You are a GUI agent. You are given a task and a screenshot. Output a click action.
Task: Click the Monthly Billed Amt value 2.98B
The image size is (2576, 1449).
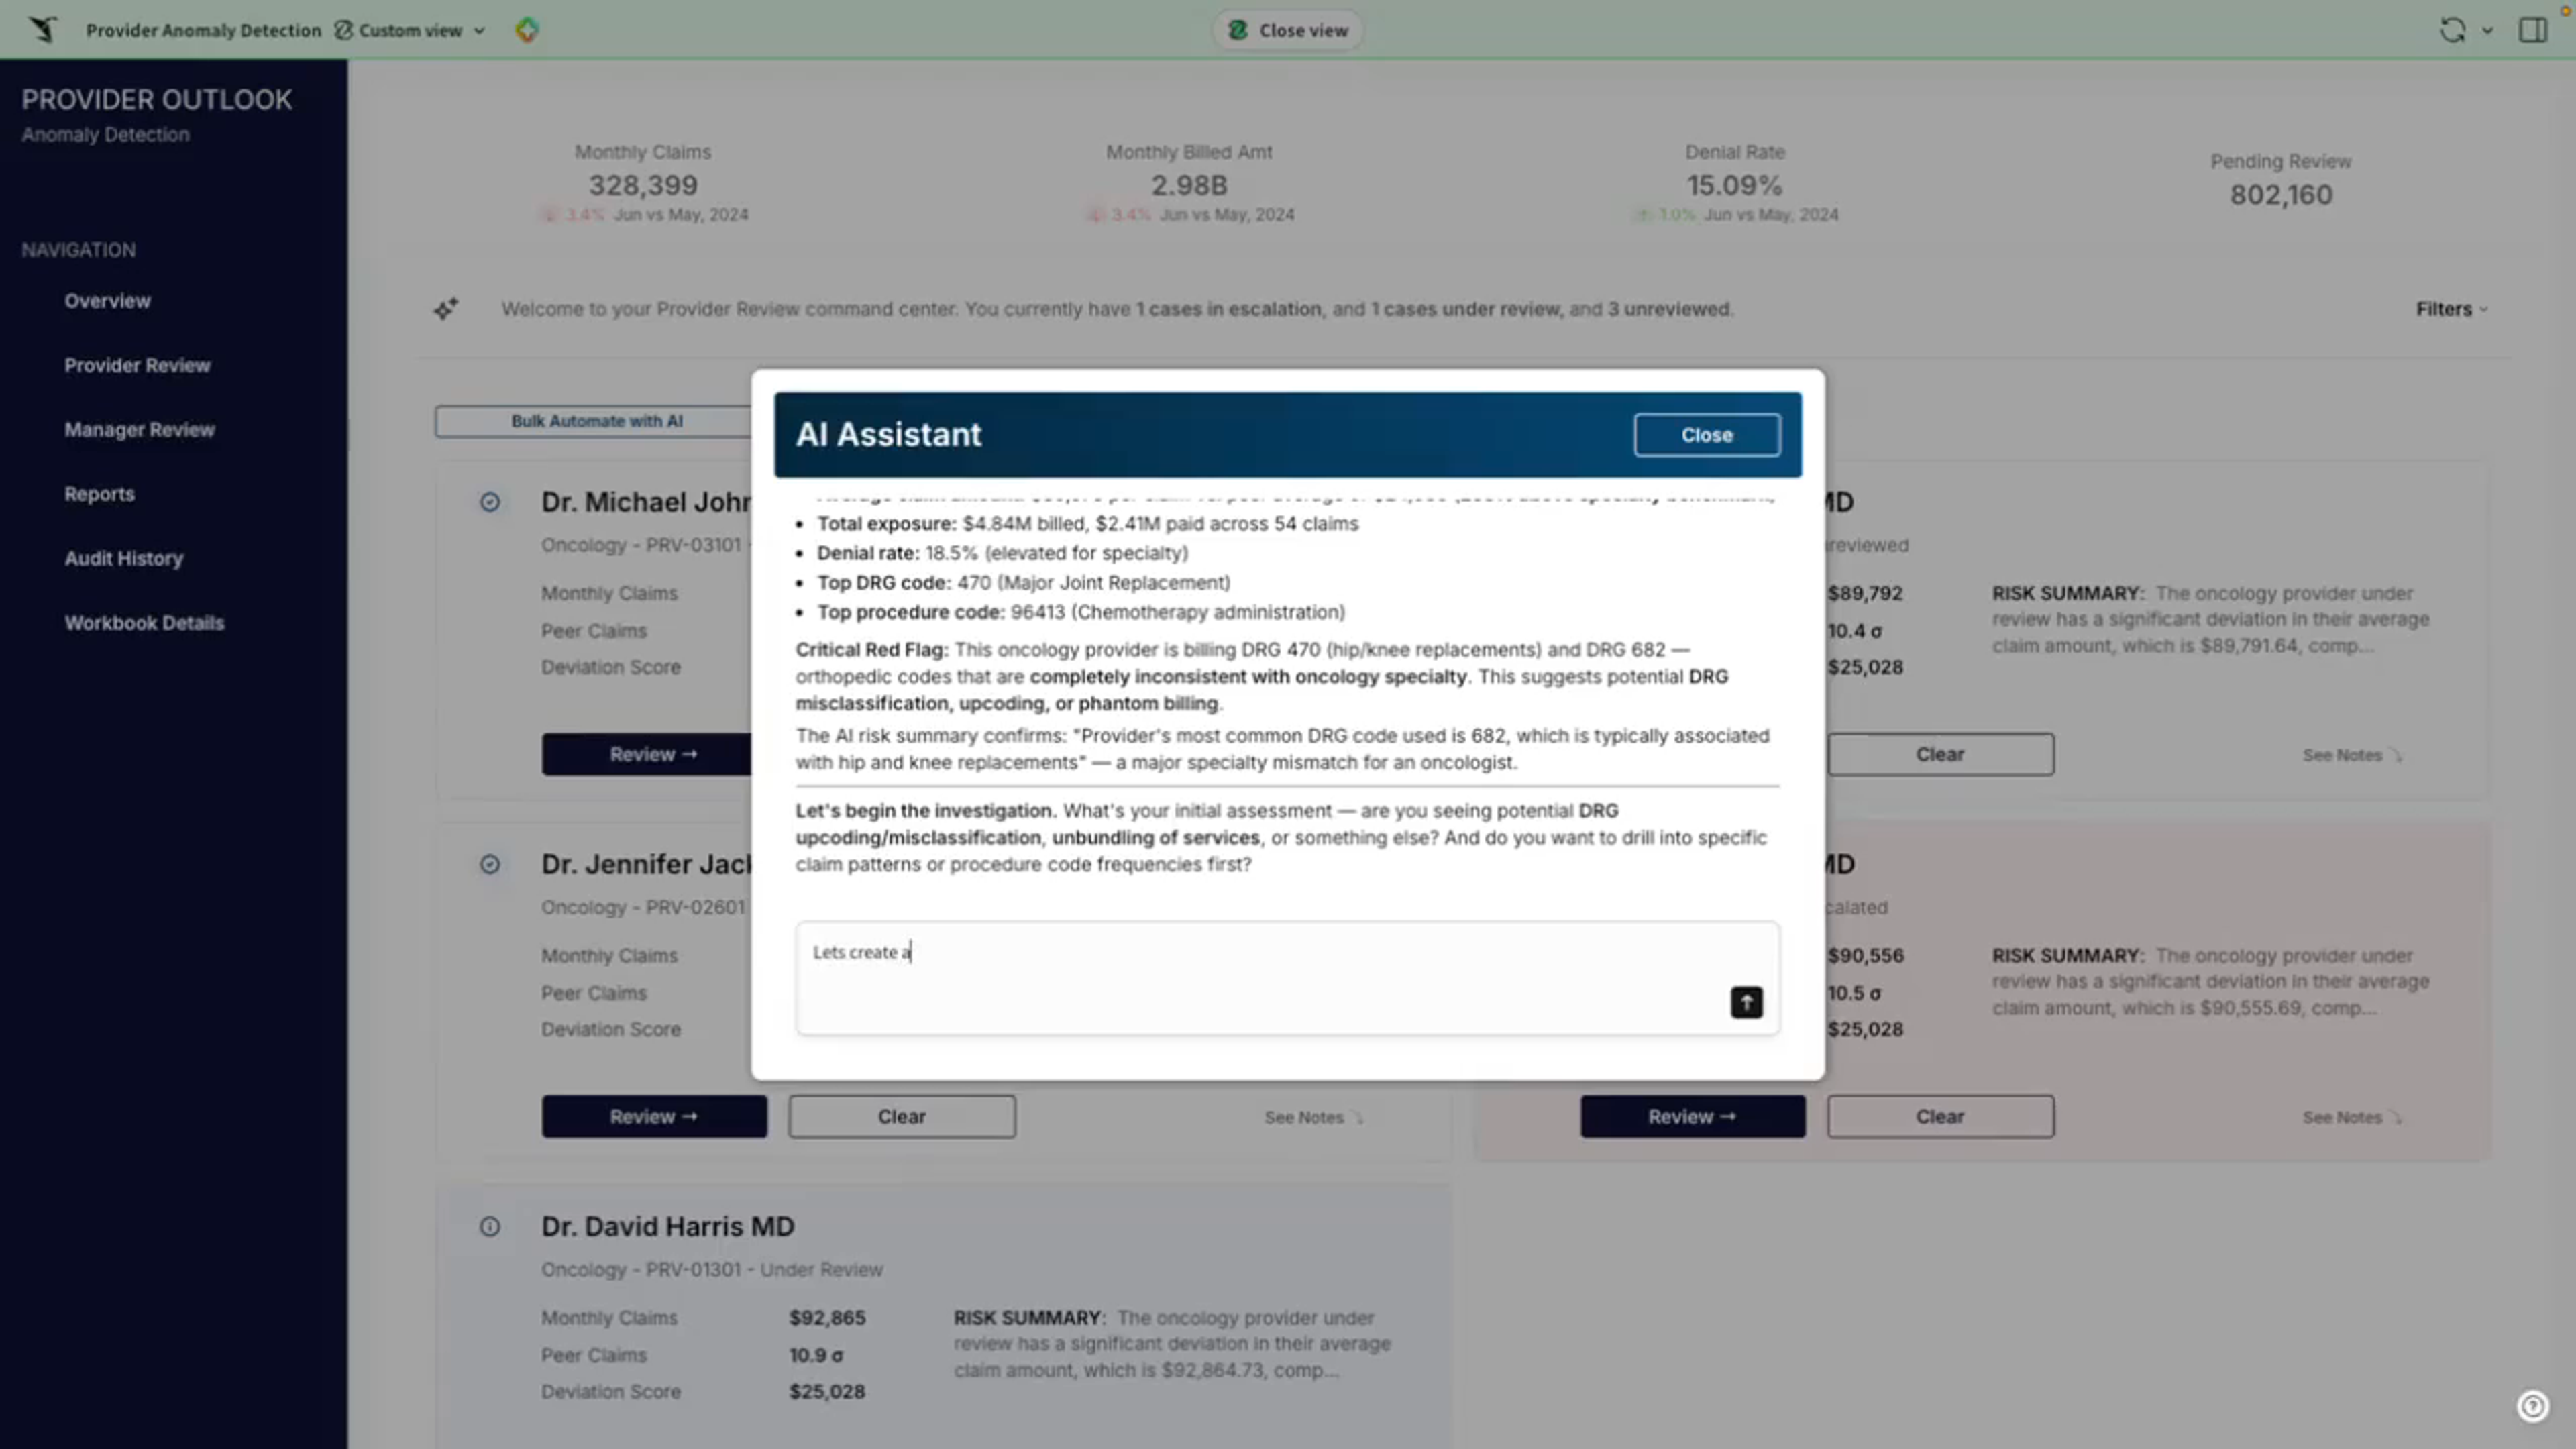coord(1188,185)
